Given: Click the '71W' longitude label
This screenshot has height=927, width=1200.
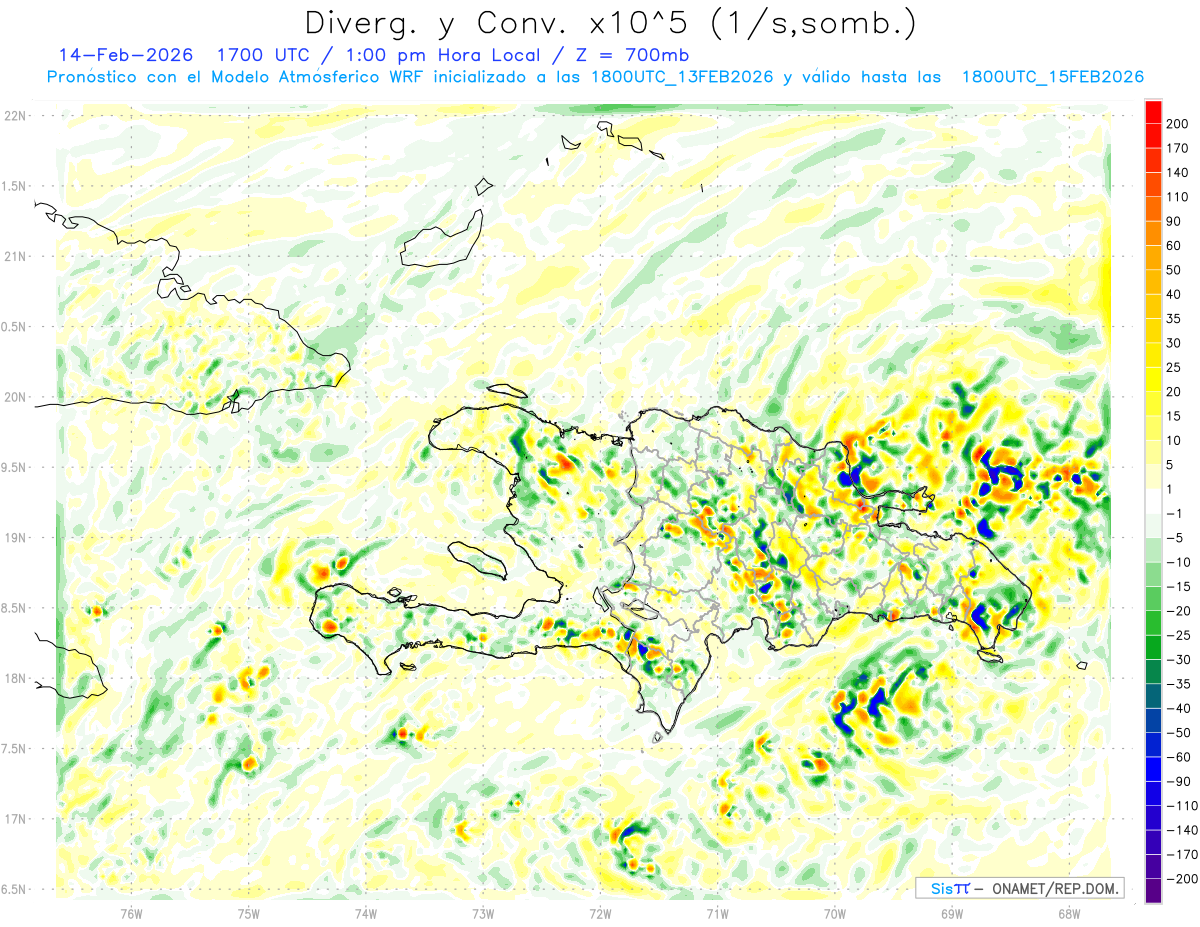Looking at the screenshot, I should pos(717,913).
